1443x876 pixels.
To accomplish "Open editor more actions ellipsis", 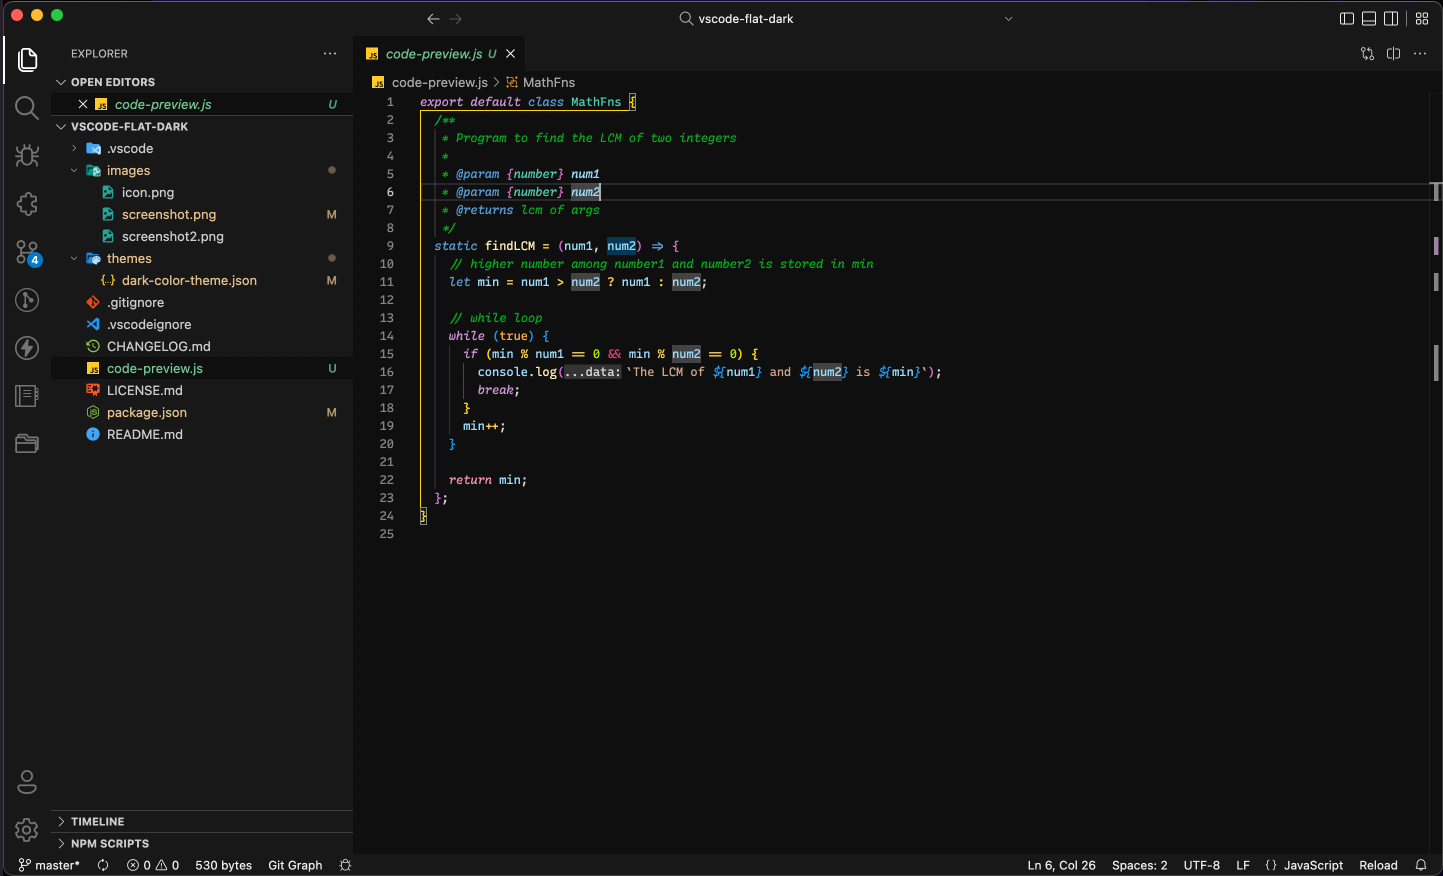I will 1420,54.
